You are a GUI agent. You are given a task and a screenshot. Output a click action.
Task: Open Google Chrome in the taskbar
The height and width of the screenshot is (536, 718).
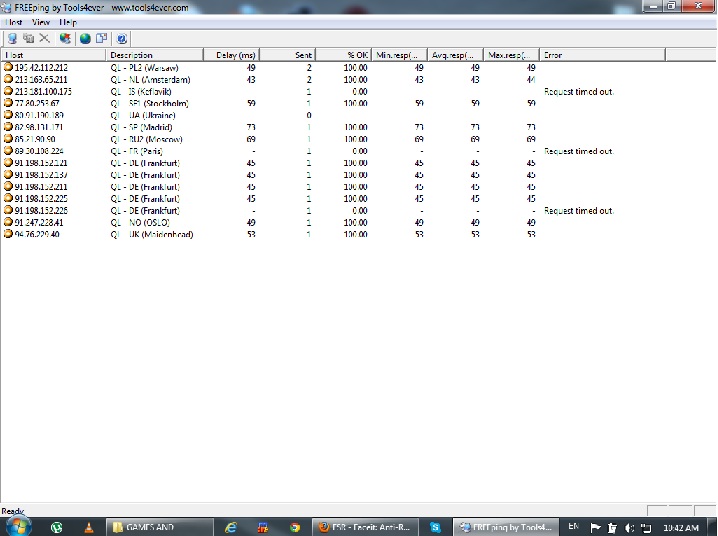point(295,526)
